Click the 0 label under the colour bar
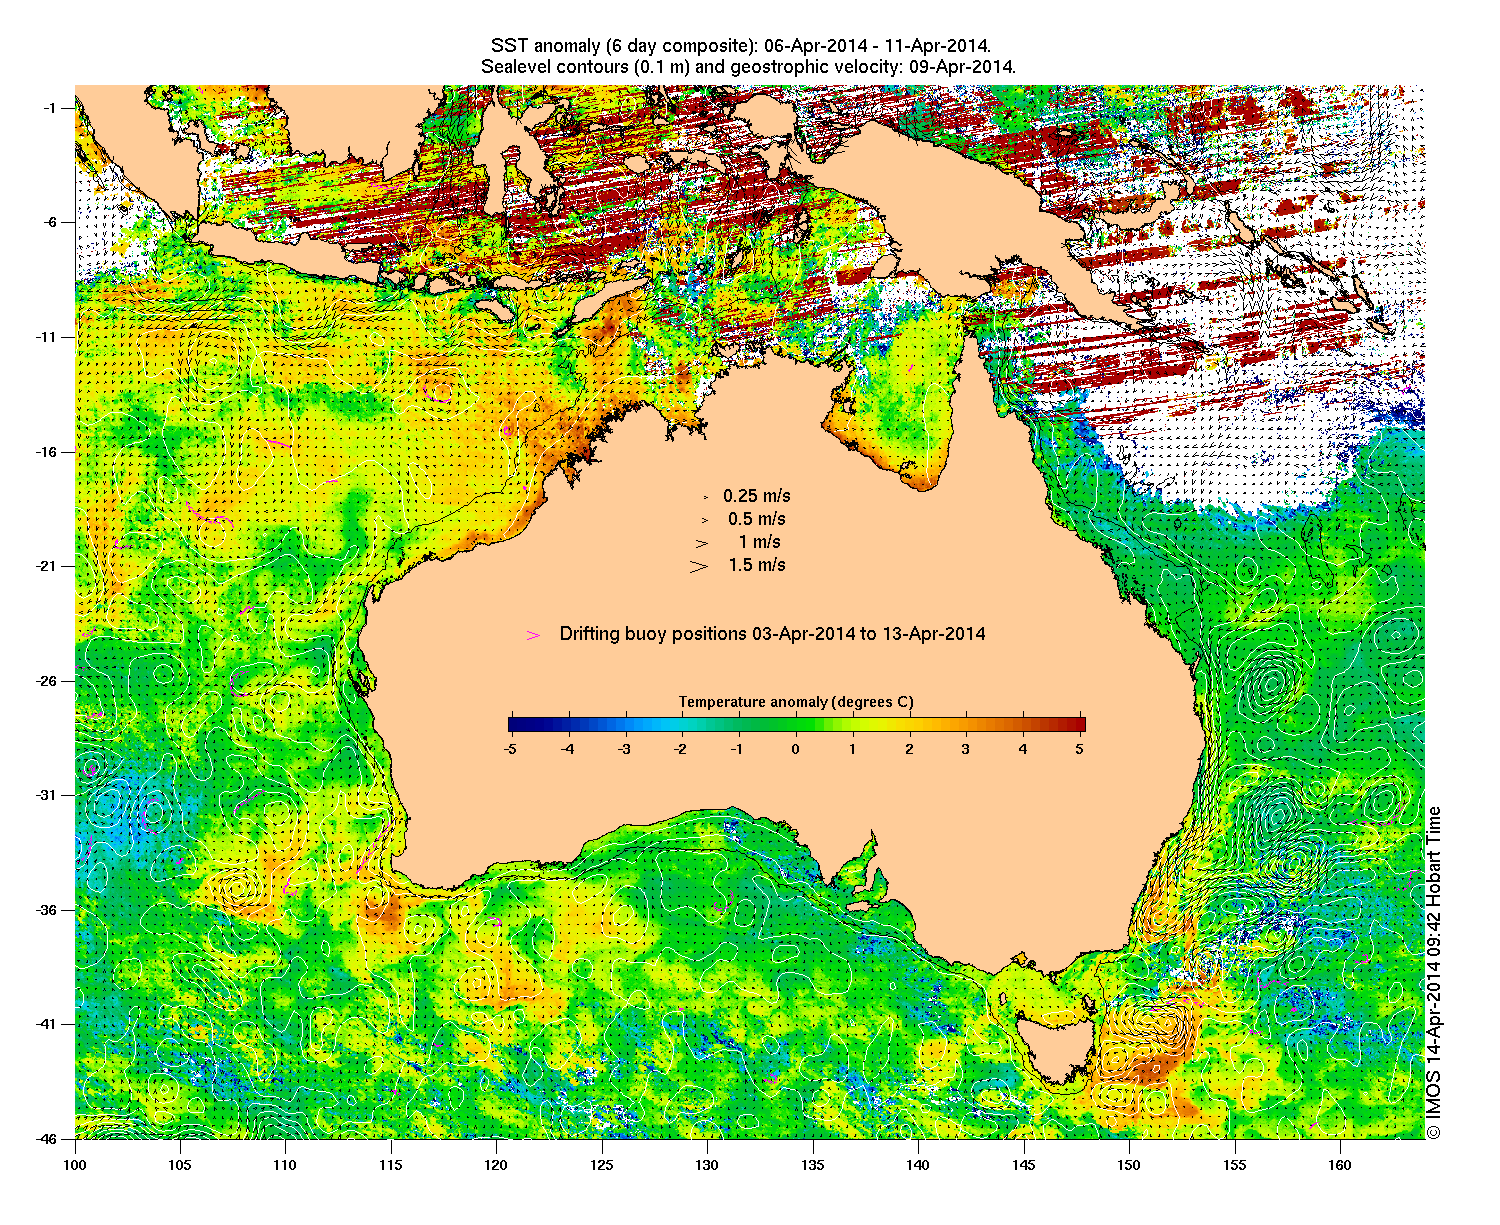 pyautogui.click(x=796, y=748)
